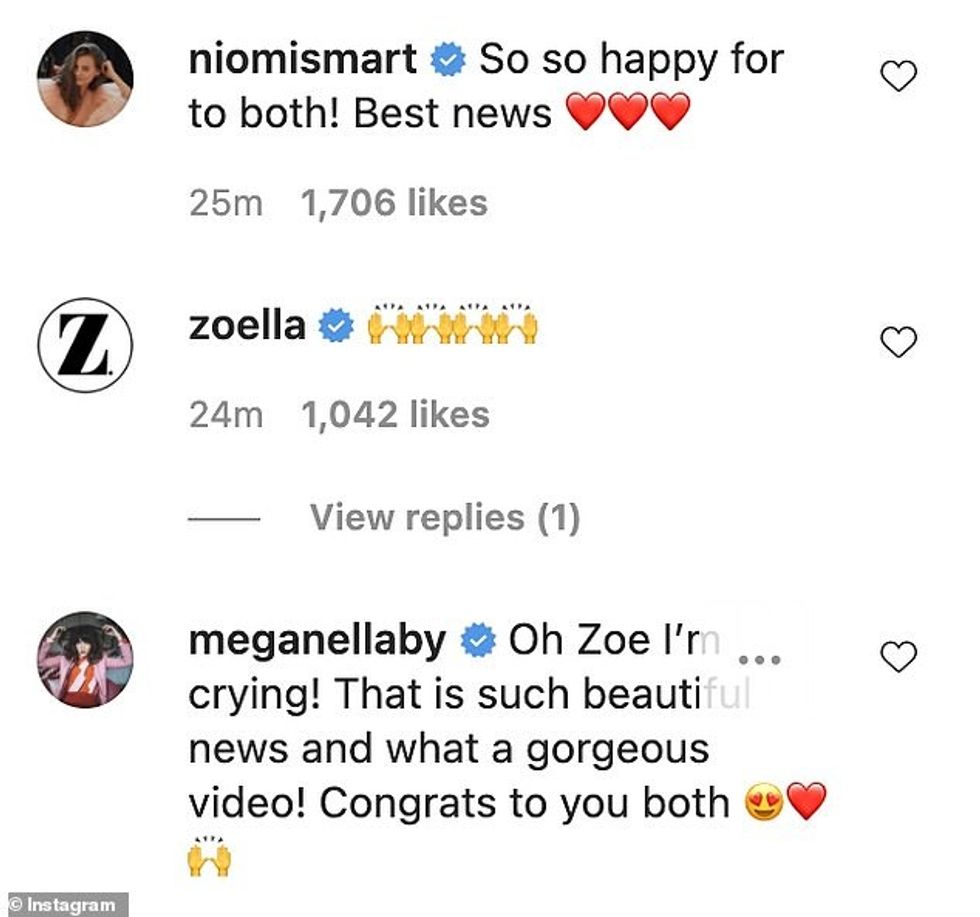Like meganellaby's comment using the heart icon
This screenshot has height=917, width=980.
pyautogui.click(x=897, y=656)
